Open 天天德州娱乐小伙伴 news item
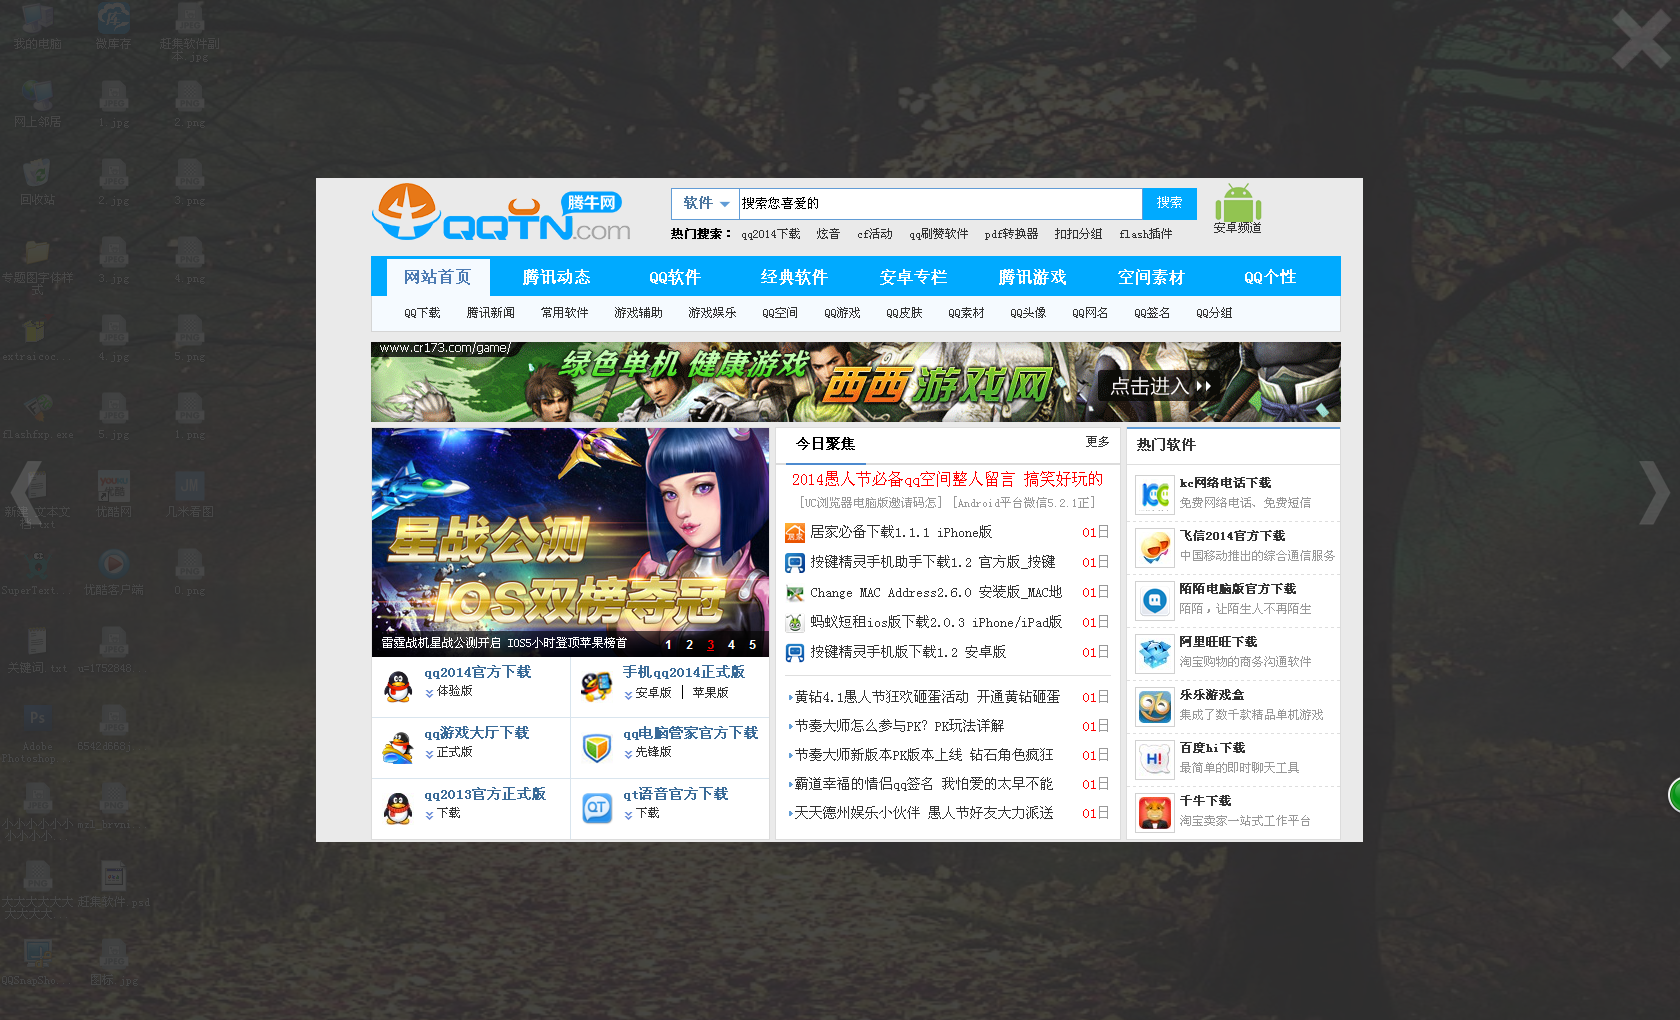The width and height of the screenshot is (1680, 1020). (923, 813)
